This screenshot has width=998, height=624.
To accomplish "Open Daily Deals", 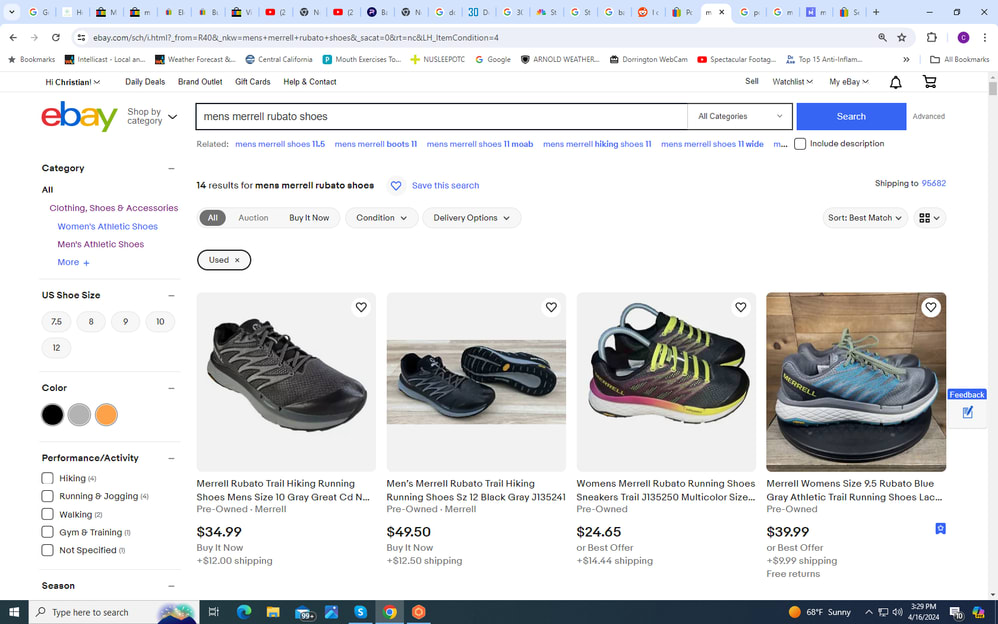I will [145, 82].
